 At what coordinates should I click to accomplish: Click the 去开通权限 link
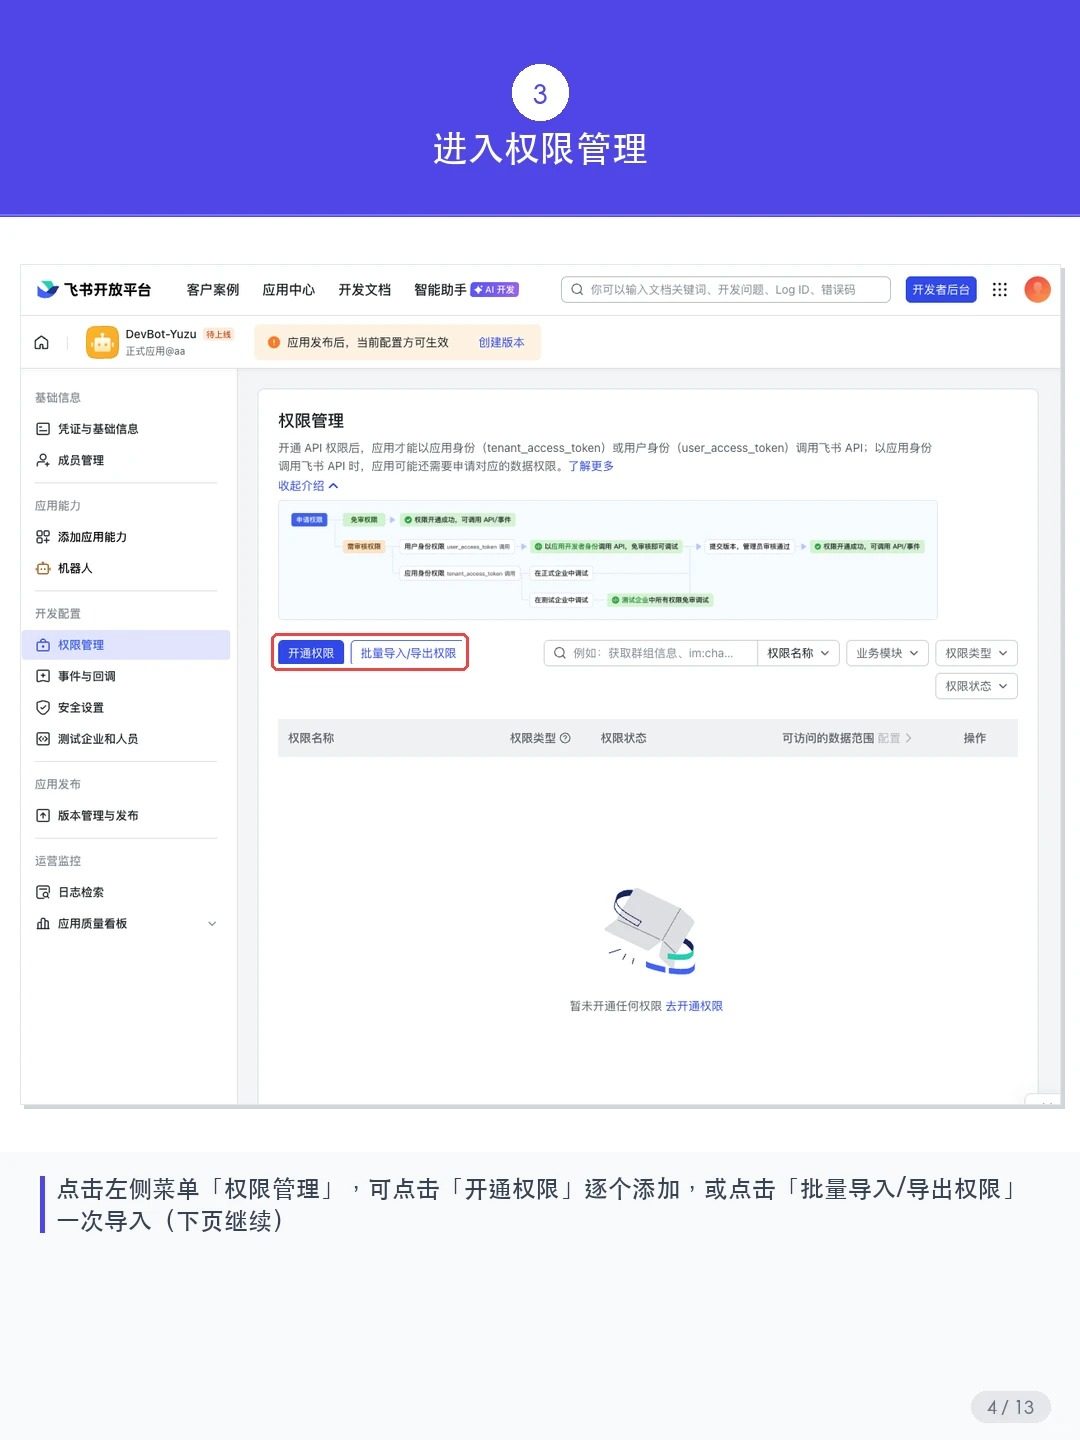tap(694, 1006)
